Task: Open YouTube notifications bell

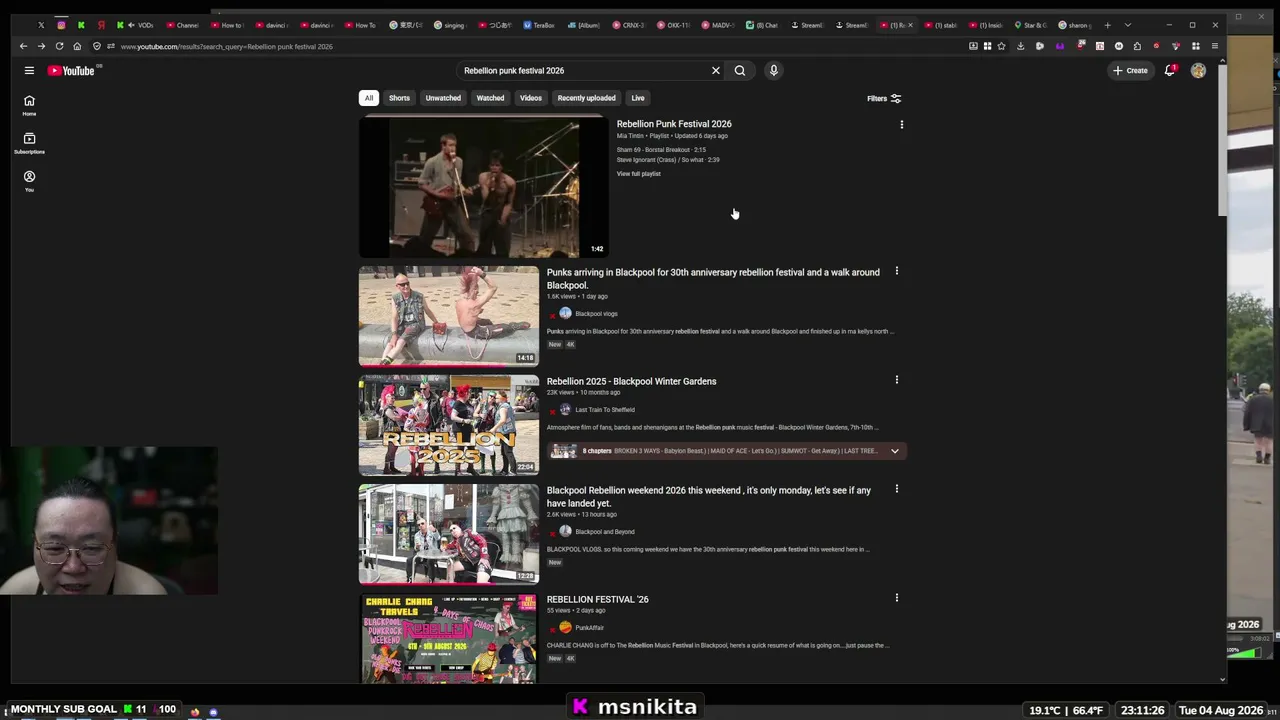Action: coord(1169,70)
